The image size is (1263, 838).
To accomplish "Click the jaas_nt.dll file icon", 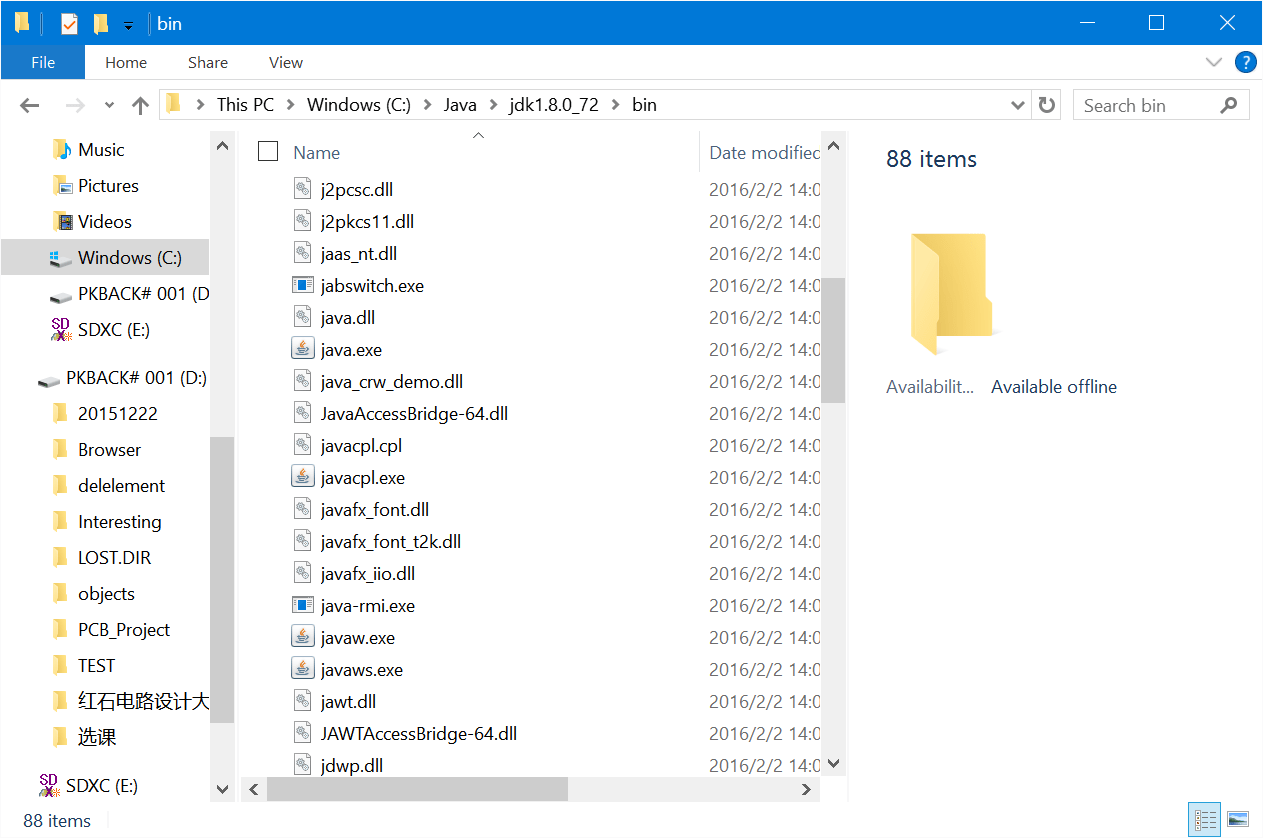I will (302, 253).
